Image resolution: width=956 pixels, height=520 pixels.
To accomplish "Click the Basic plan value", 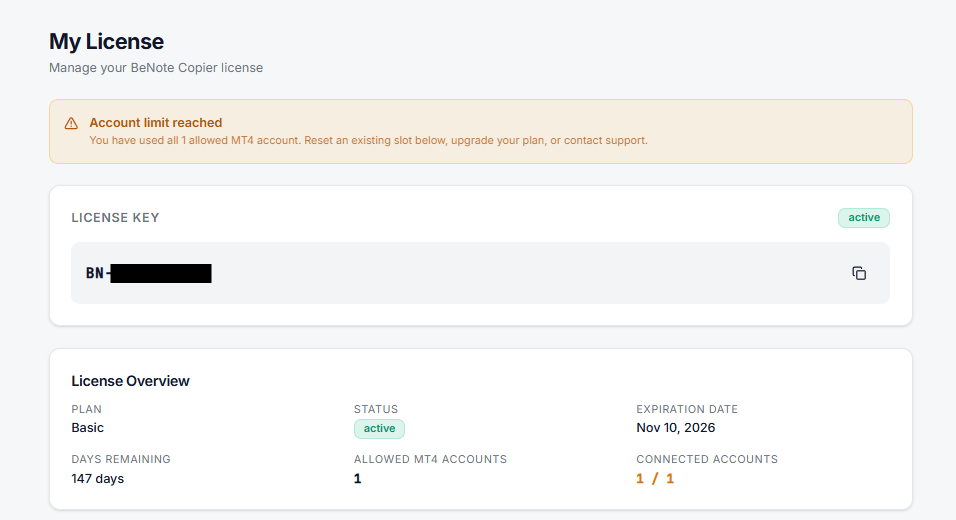I will tap(87, 427).
